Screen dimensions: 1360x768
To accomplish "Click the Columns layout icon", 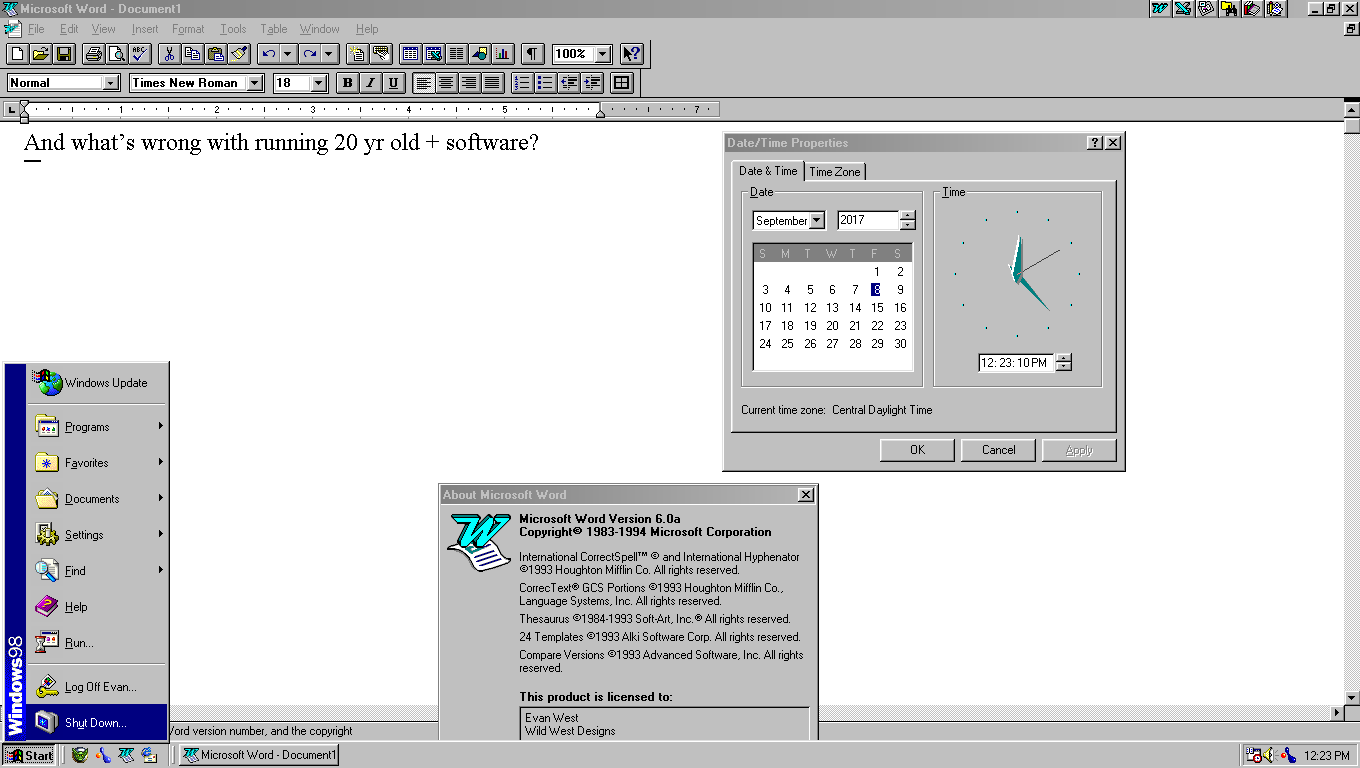I will click(456, 54).
